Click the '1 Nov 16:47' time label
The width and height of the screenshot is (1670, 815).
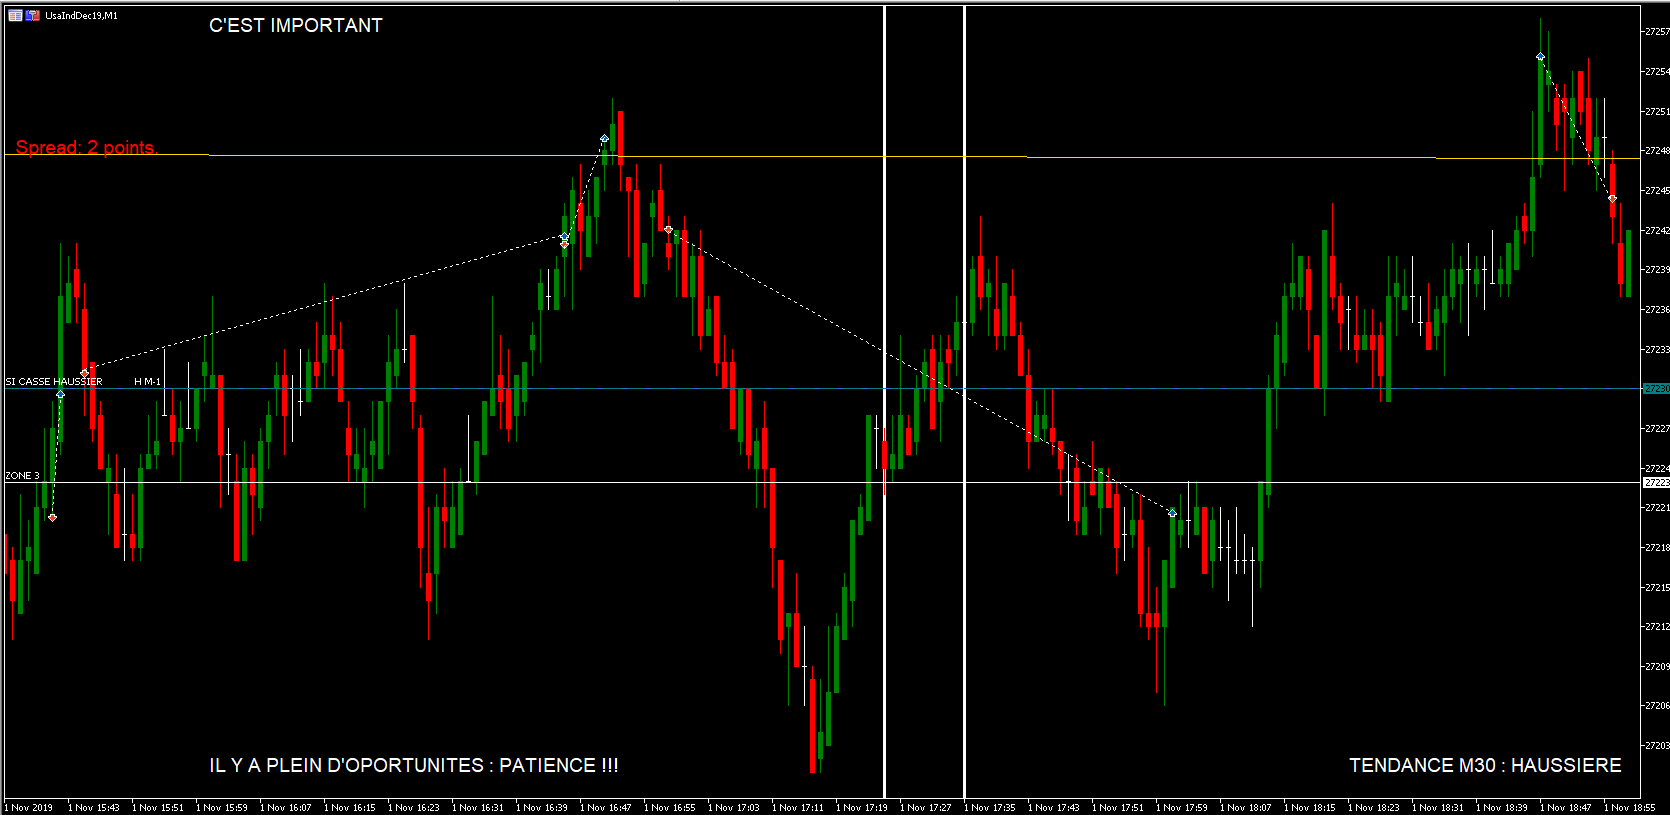point(606,807)
